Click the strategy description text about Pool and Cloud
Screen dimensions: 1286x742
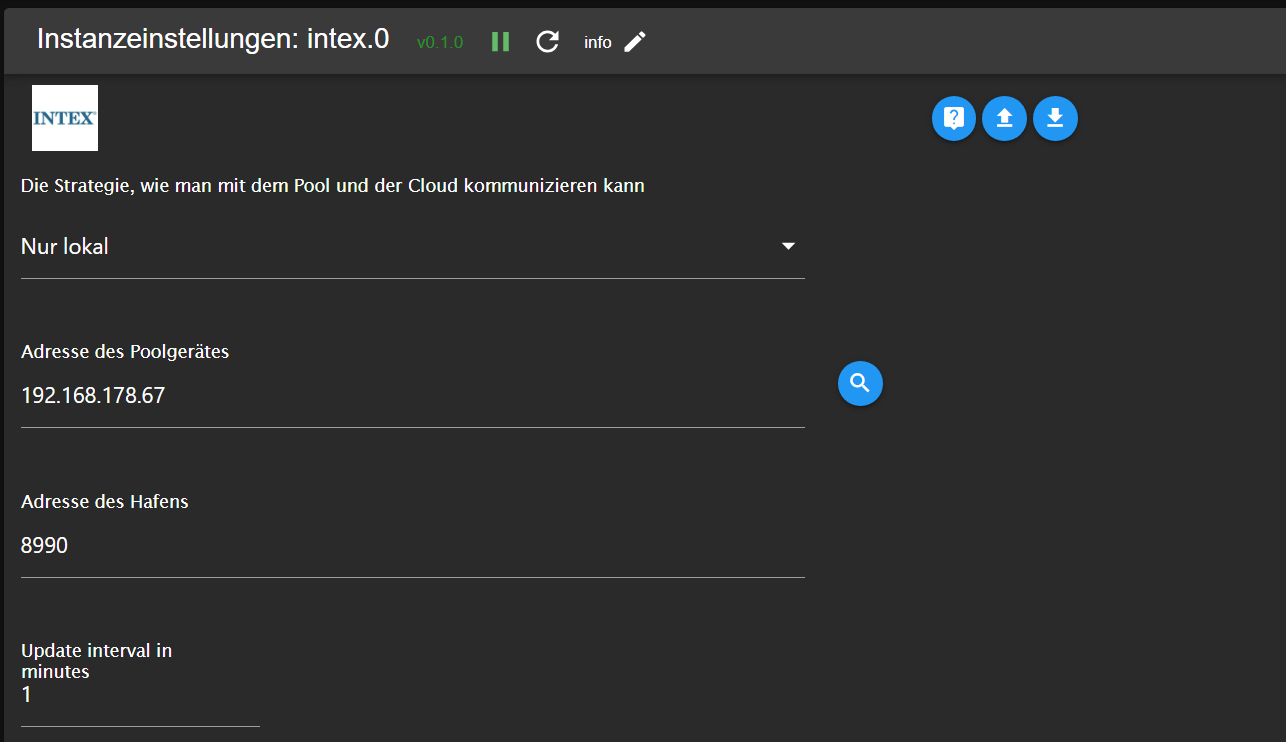333,186
